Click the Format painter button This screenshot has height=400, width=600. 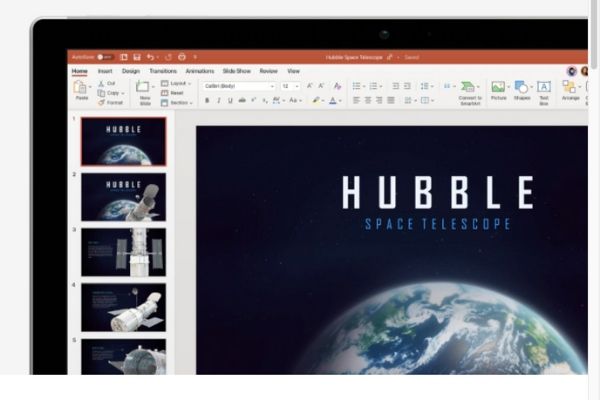(110, 103)
